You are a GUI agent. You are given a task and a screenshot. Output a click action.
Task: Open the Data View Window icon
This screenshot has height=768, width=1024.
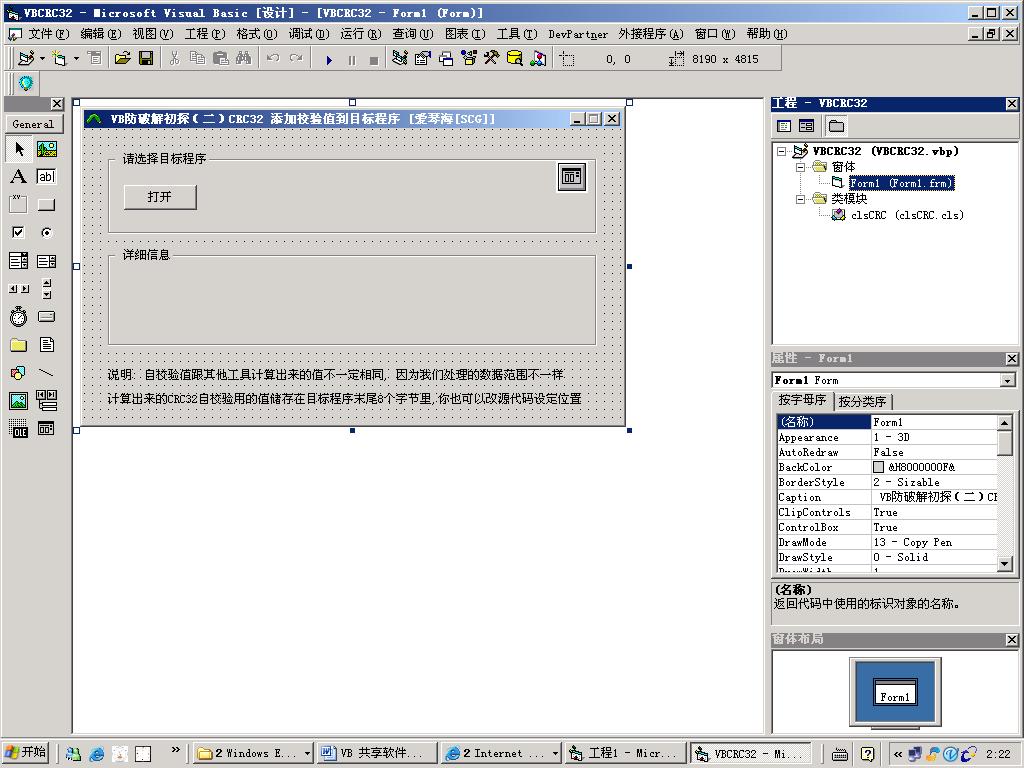pos(515,59)
